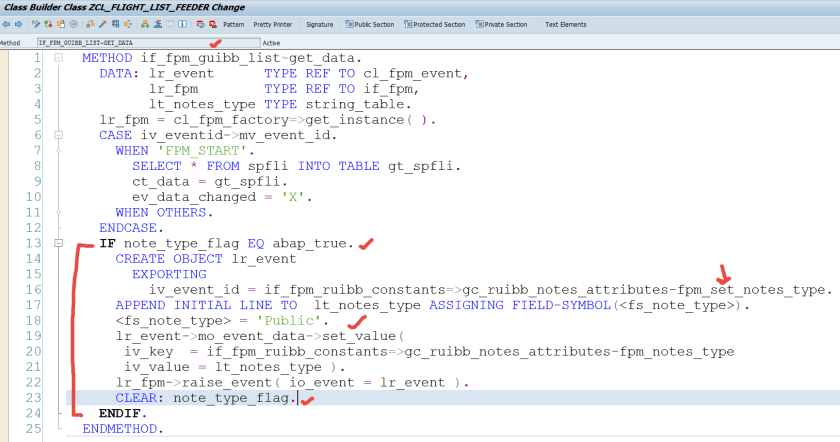Collapse the IF block at line 13
Screen dimensions: 840x442
point(59,243)
